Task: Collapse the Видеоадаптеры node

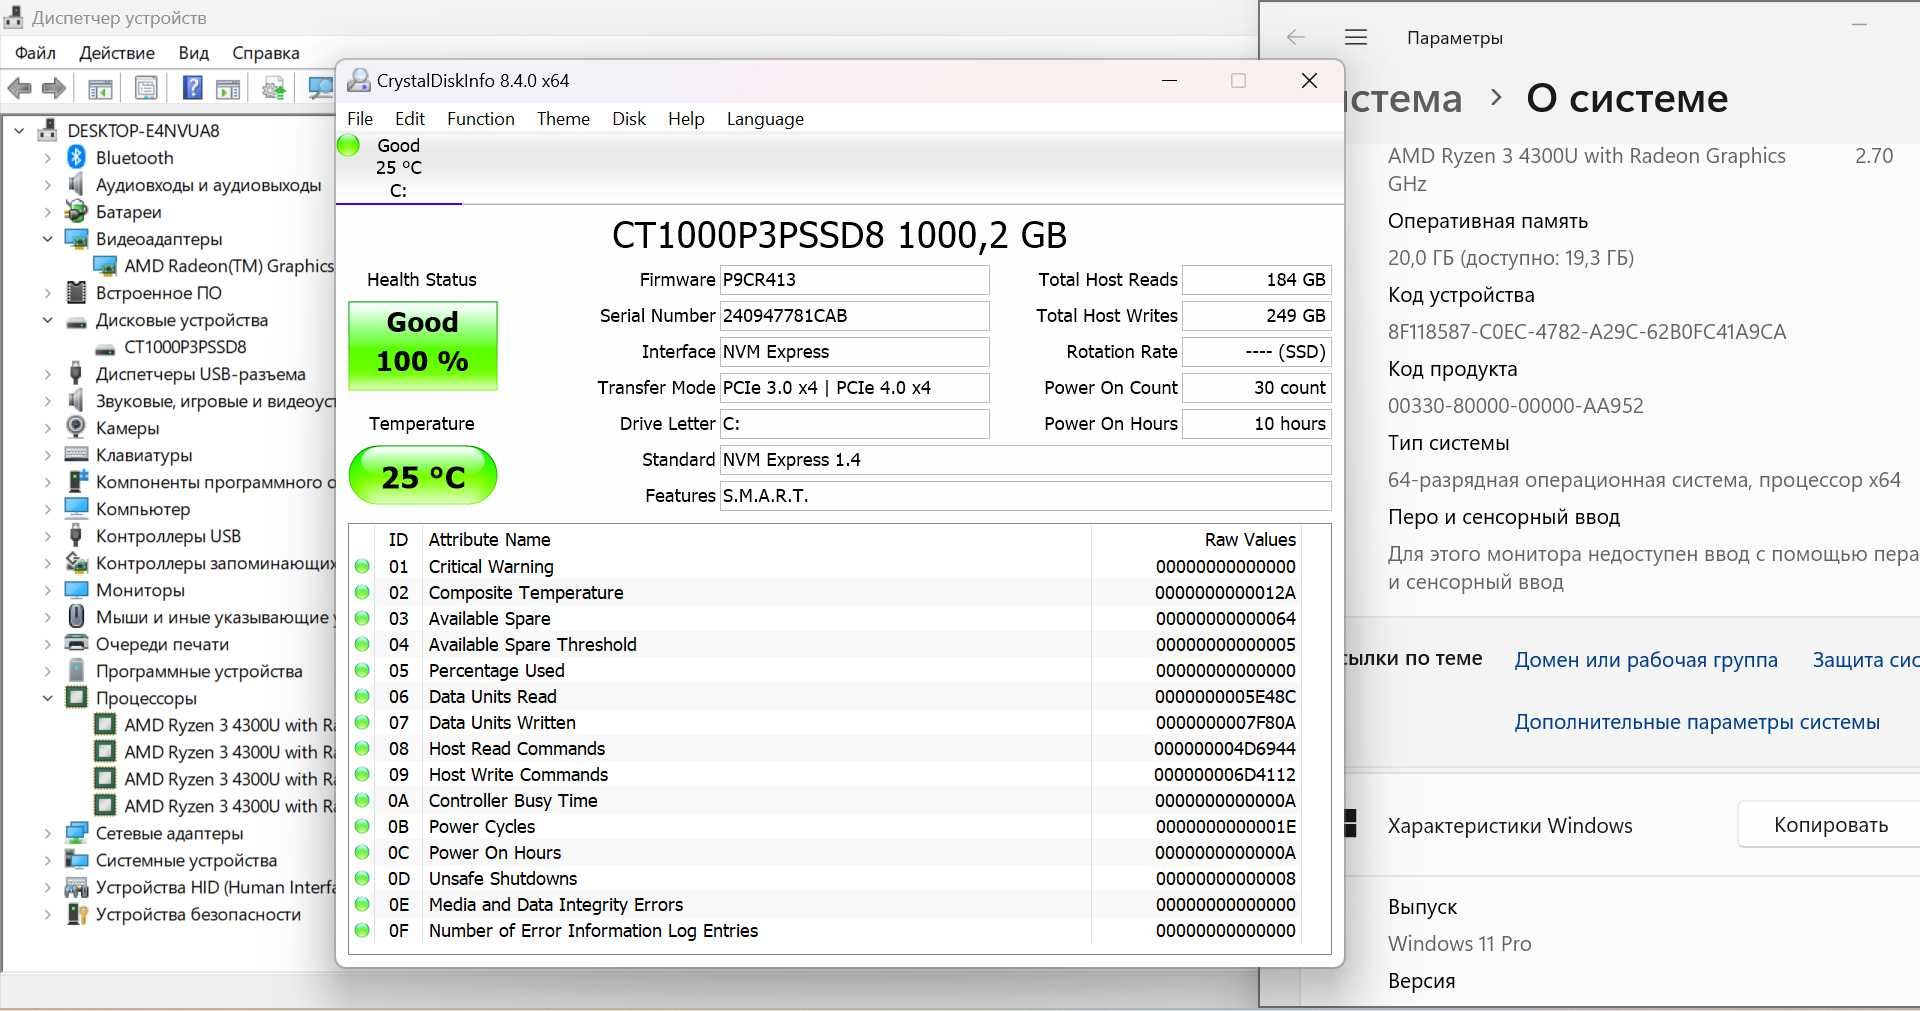Action: (x=47, y=238)
